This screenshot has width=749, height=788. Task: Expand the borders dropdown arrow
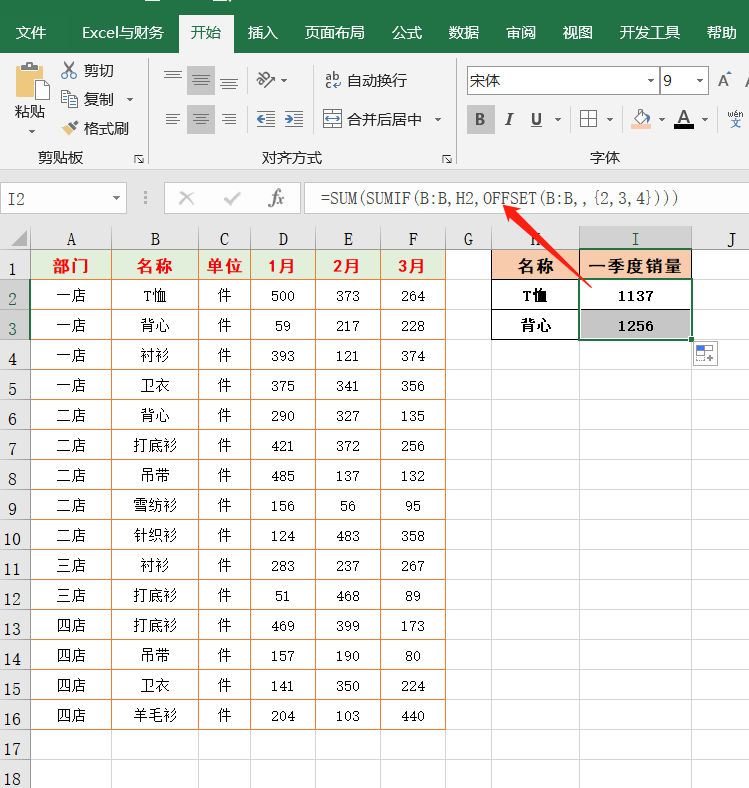[610, 120]
